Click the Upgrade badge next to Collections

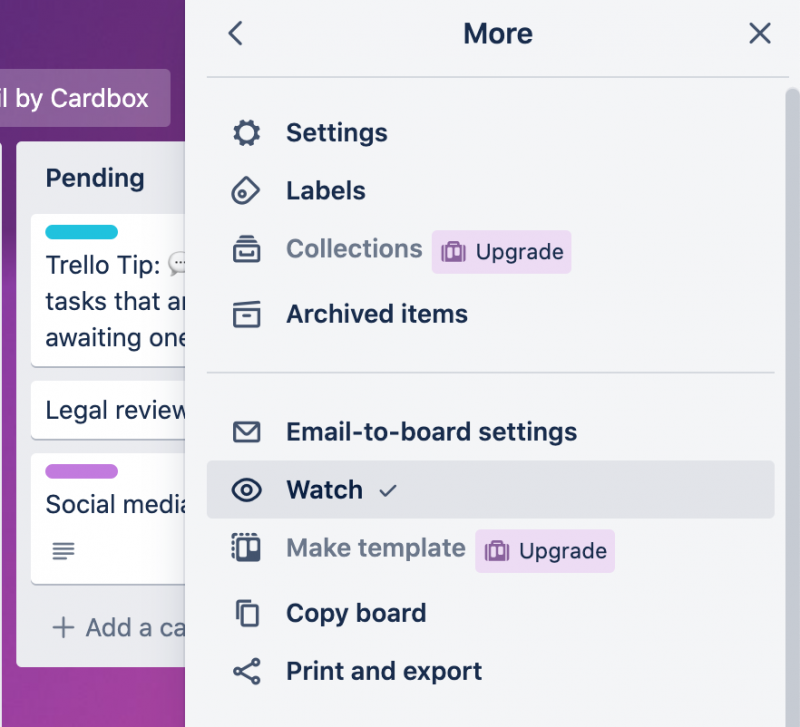pyautogui.click(x=501, y=252)
